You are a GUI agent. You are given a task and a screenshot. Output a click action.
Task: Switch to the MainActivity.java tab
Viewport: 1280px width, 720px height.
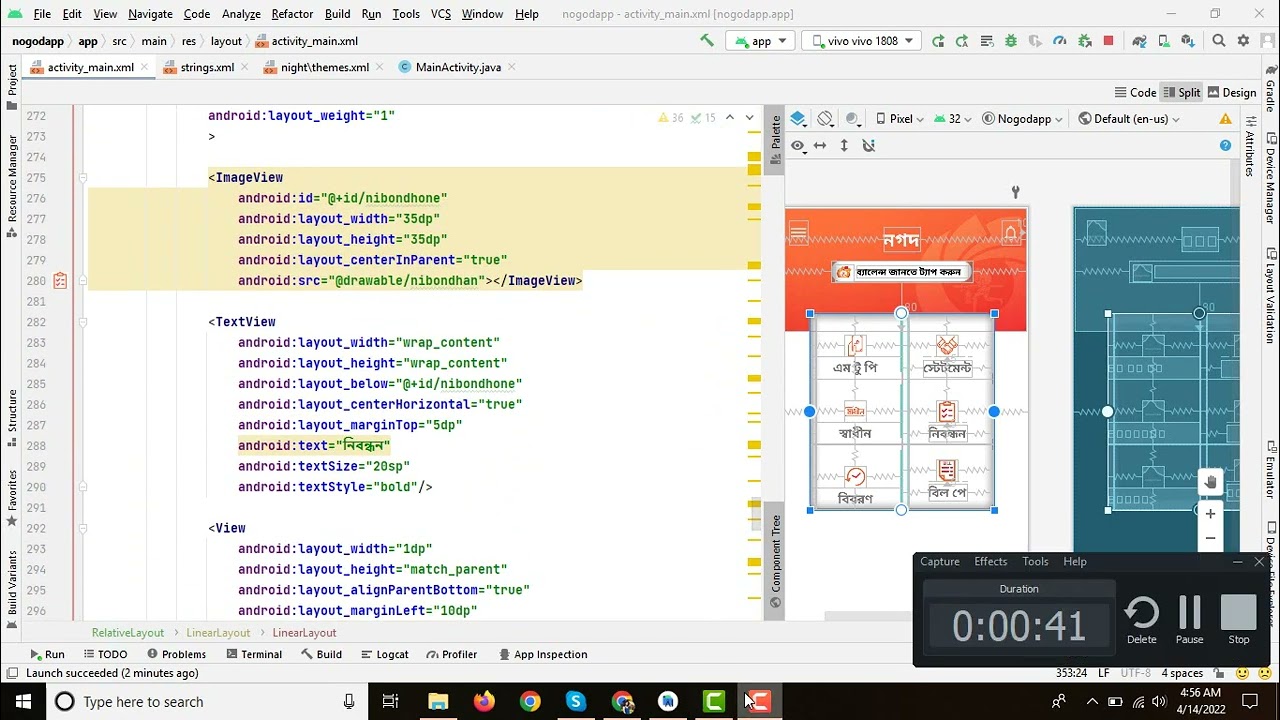click(x=458, y=67)
